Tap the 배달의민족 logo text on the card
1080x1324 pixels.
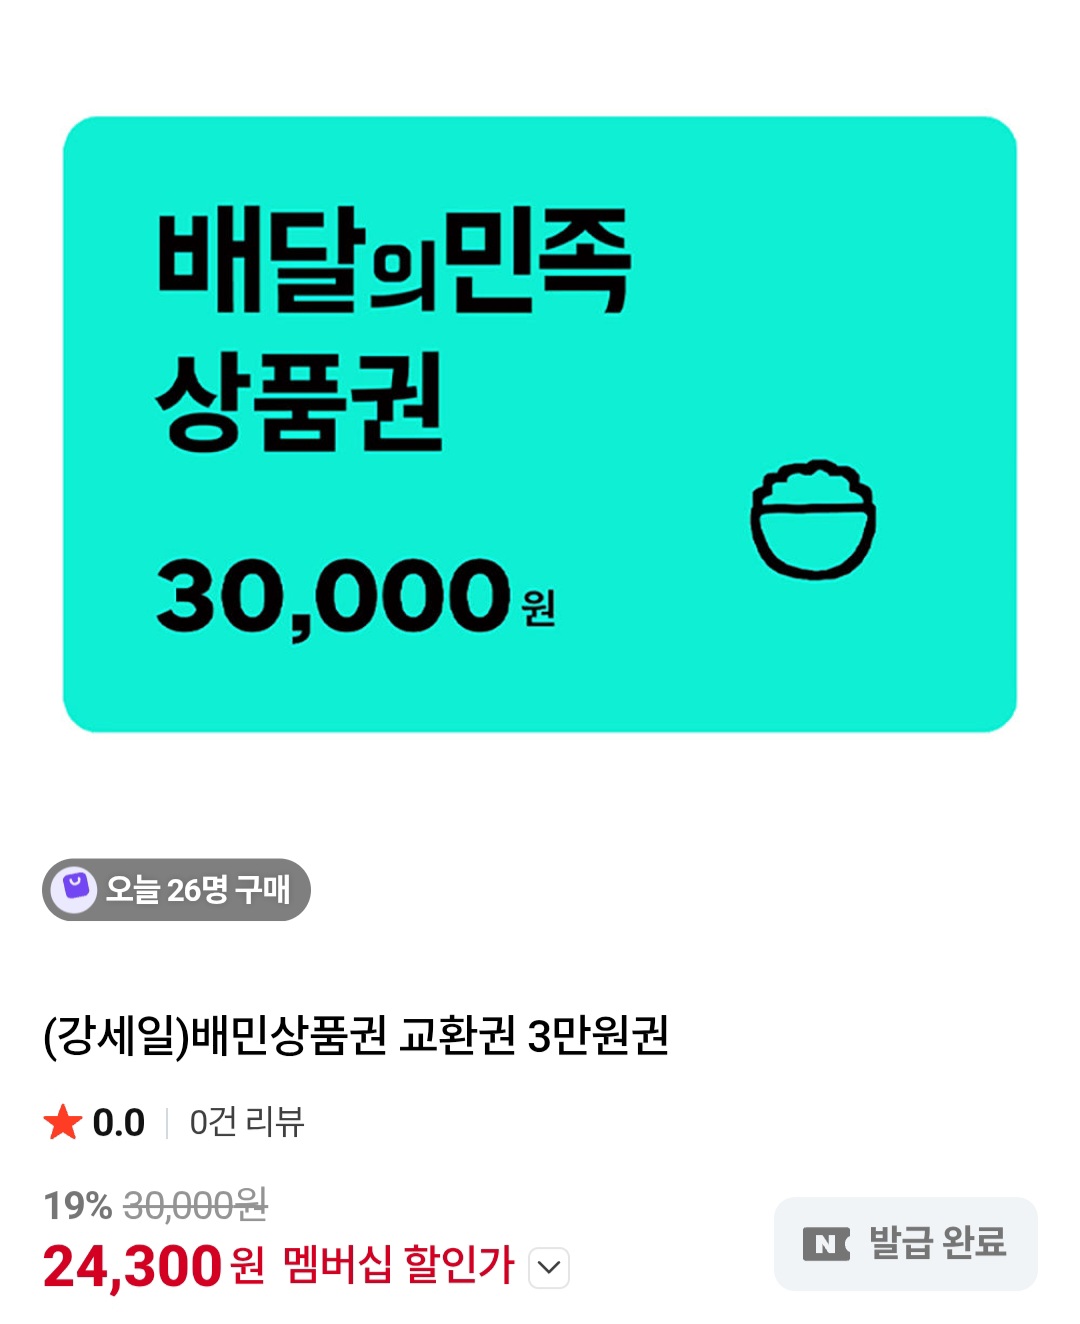394,260
